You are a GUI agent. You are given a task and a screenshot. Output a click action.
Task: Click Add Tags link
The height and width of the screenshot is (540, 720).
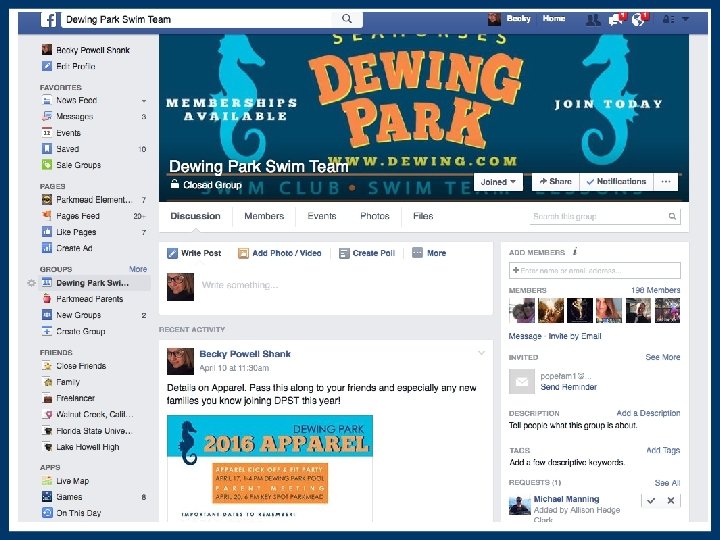[x=663, y=450]
